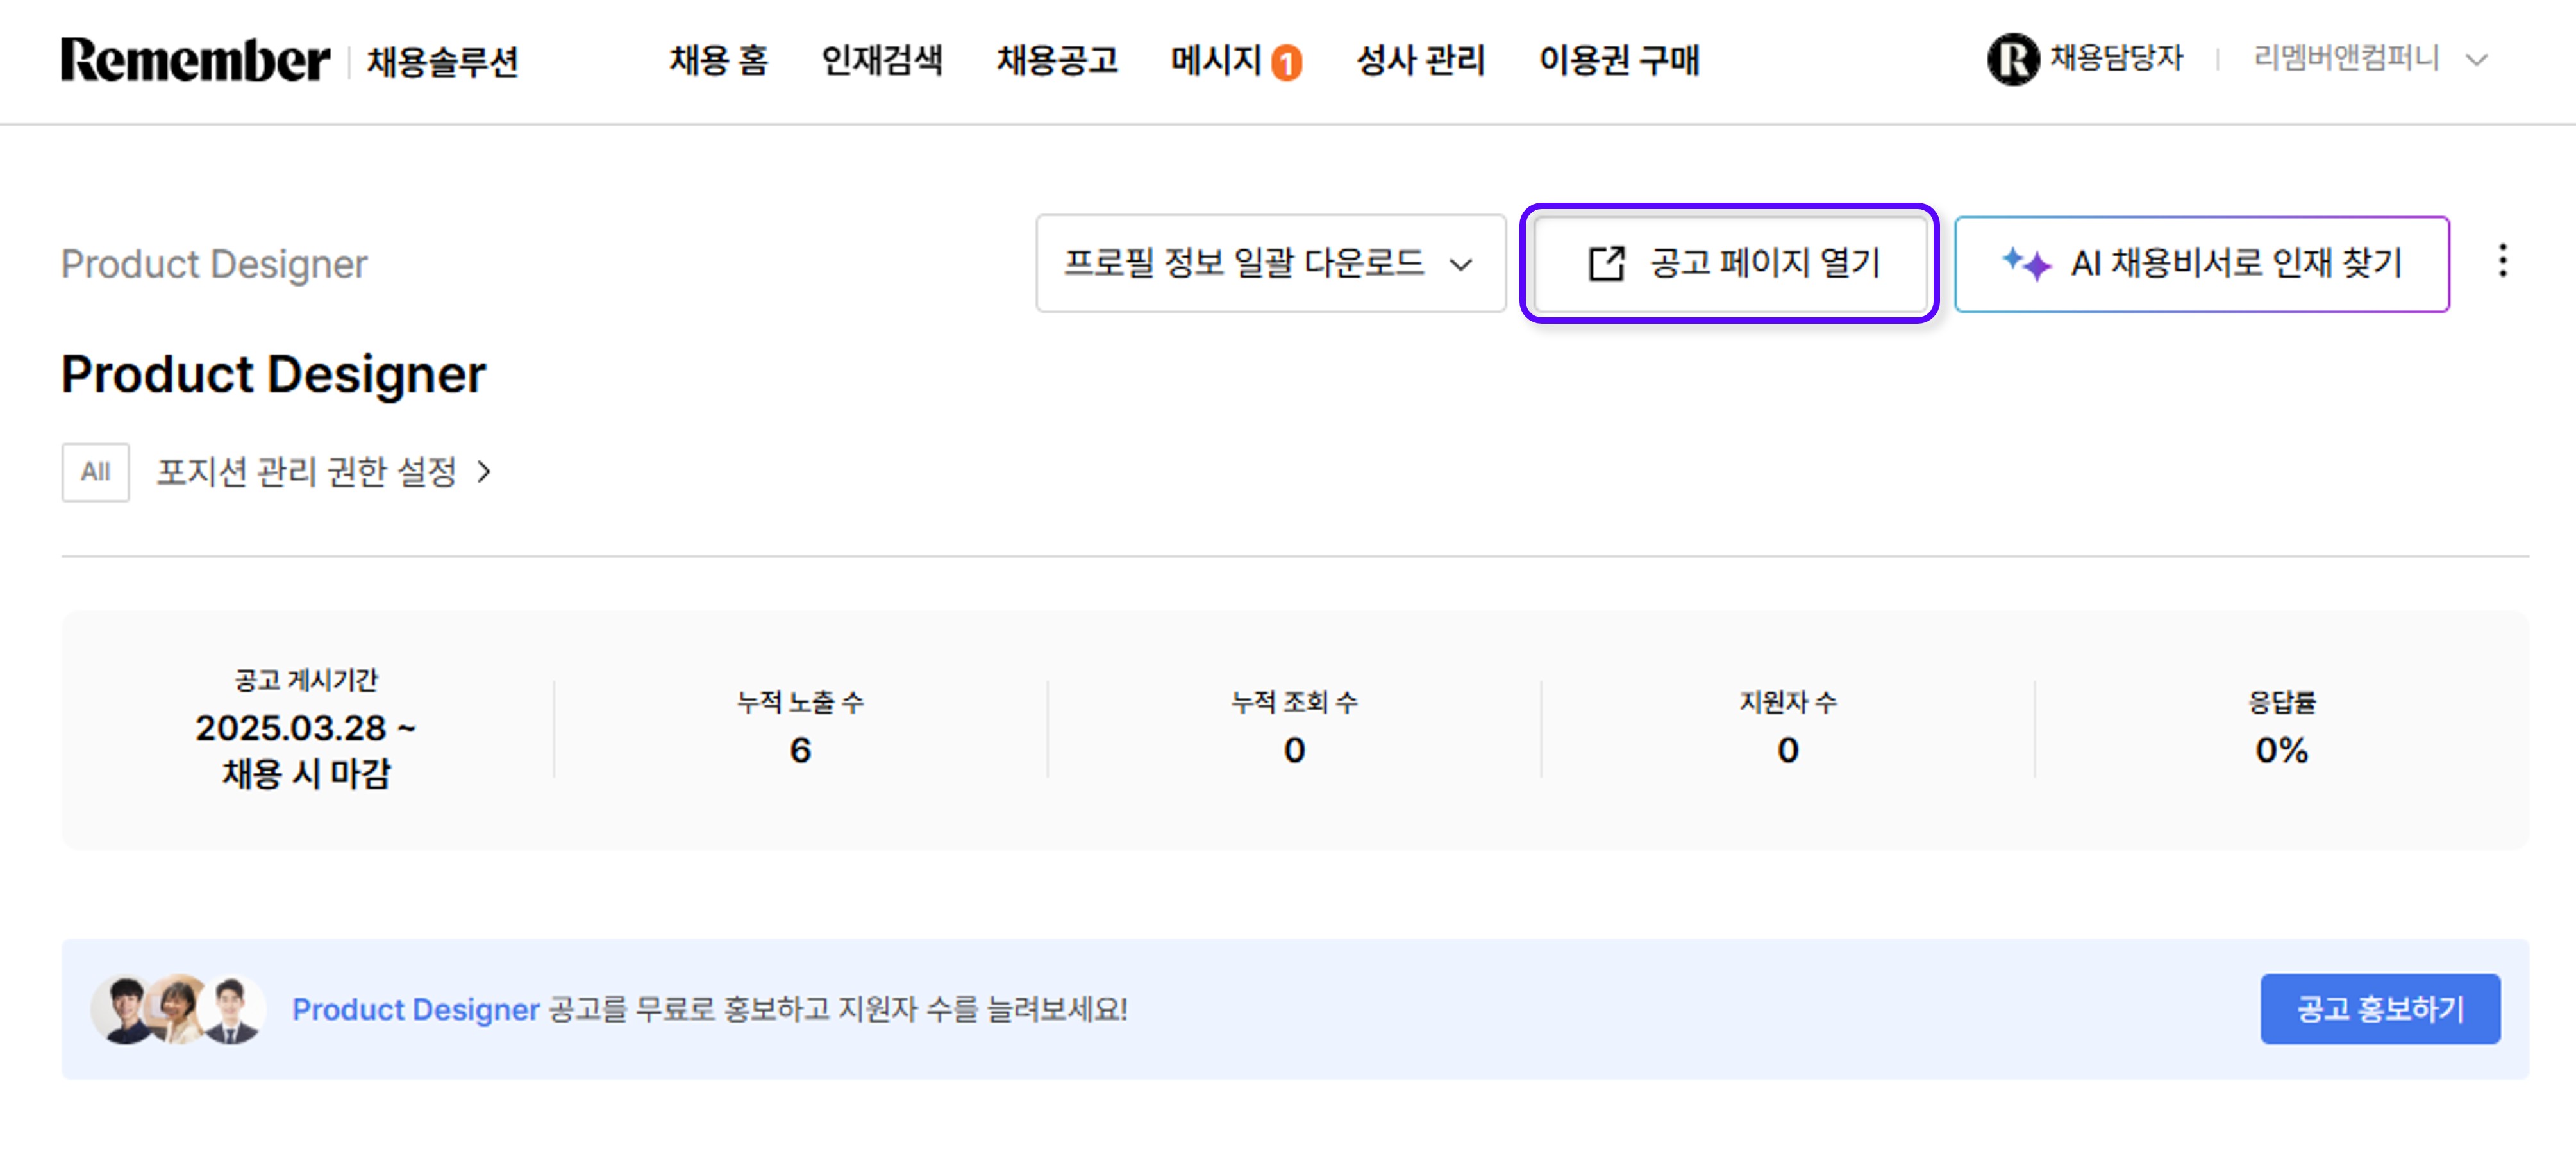
Task: Open the 프로필 정보 일괄 다운로드 dropdown
Action: [x=1270, y=263]
